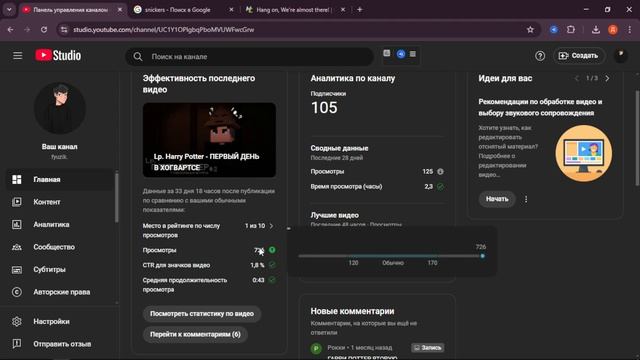Click Отправить отзыв in the sidebar
The image size is (640, 360).
(x=60, y=344)
